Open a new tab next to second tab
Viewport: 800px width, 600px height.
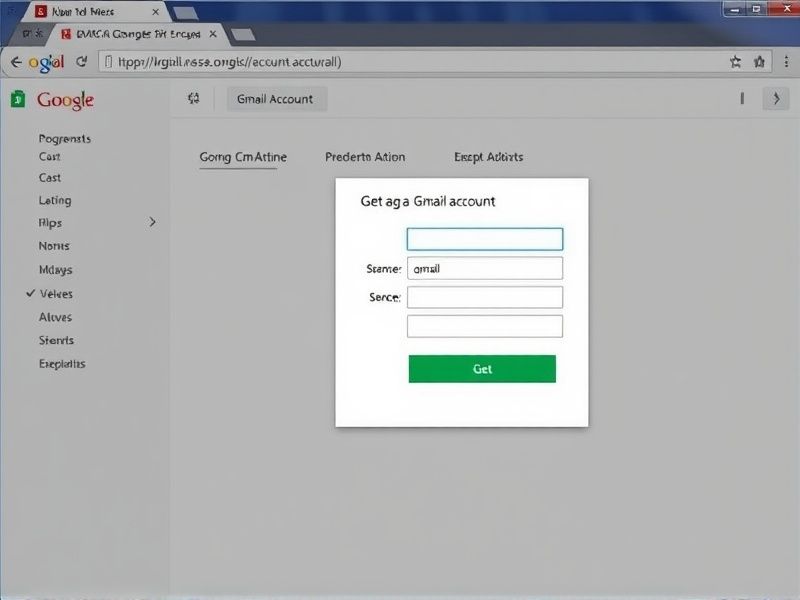243,35
